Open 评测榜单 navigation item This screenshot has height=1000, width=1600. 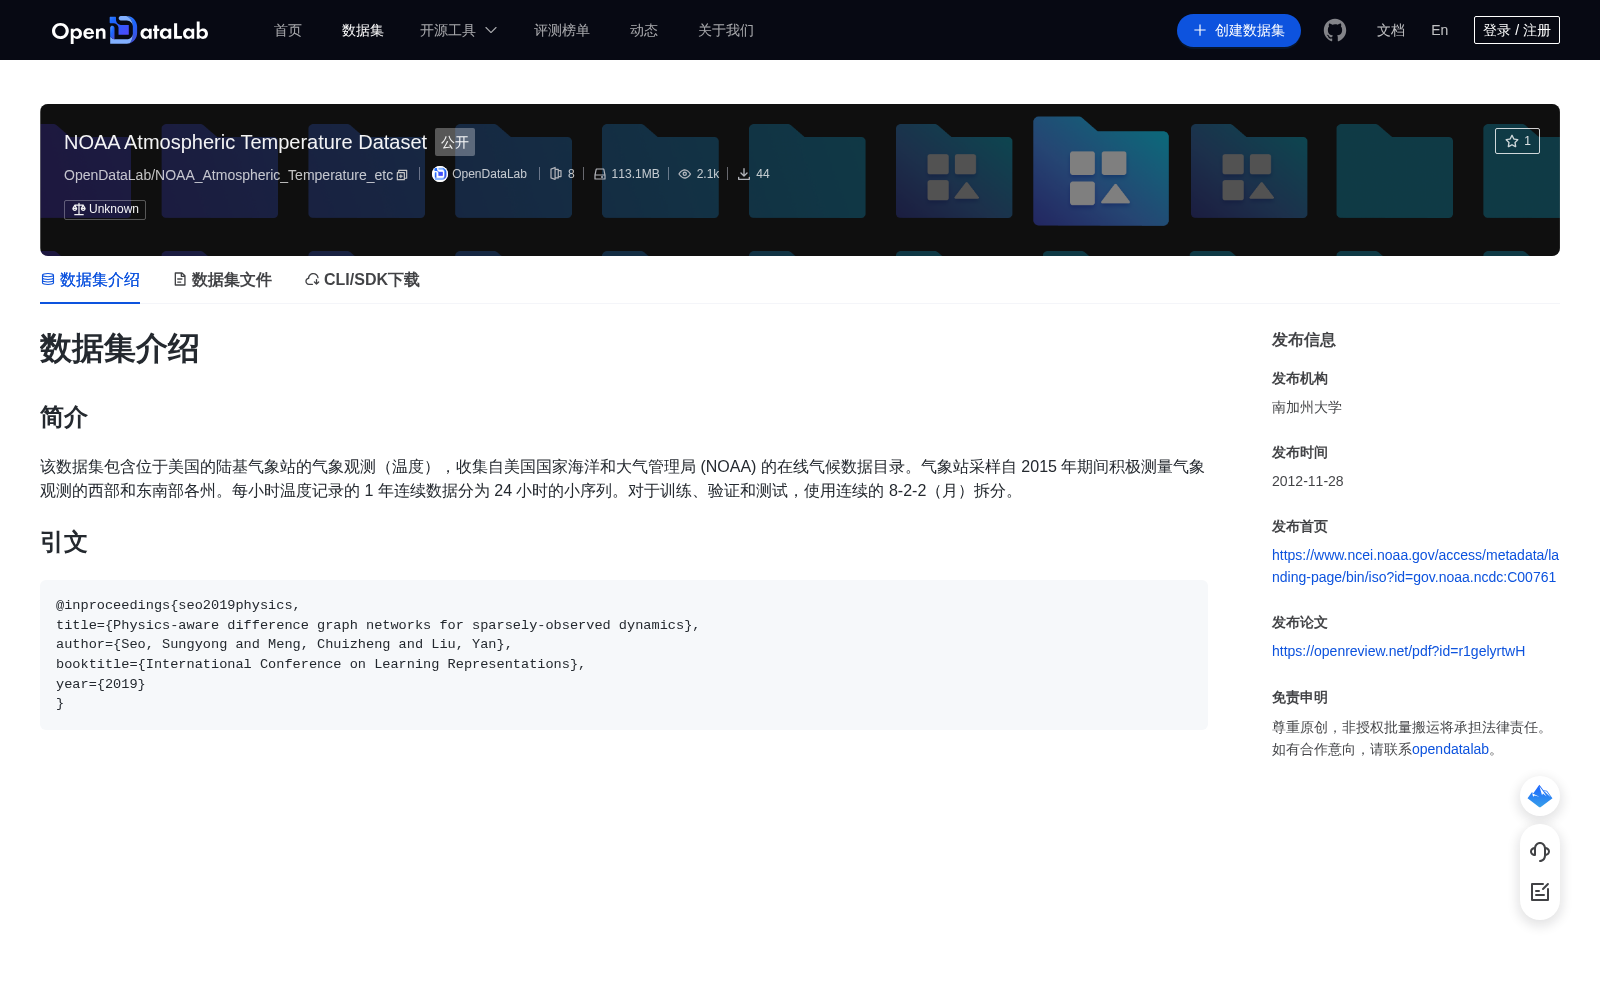tap(562, 30)
